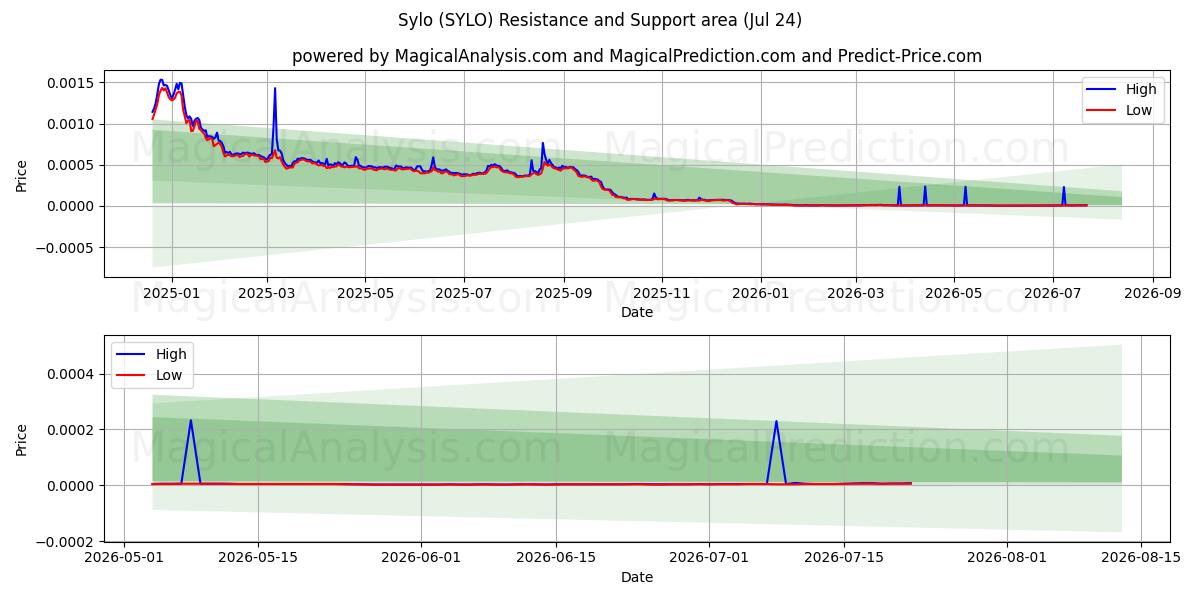Image resolution: width=1200 pixels, height=600 pixels.
Task: Click the bottom chart y-axis value '0.0004'
Action: click(72, 374)
